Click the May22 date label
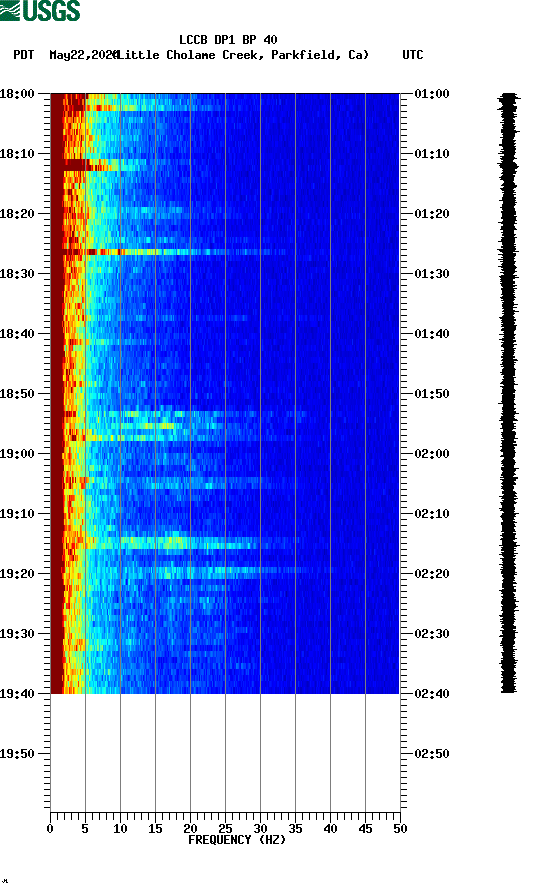This screenshot has height=892, width=552. coord(83,55)
